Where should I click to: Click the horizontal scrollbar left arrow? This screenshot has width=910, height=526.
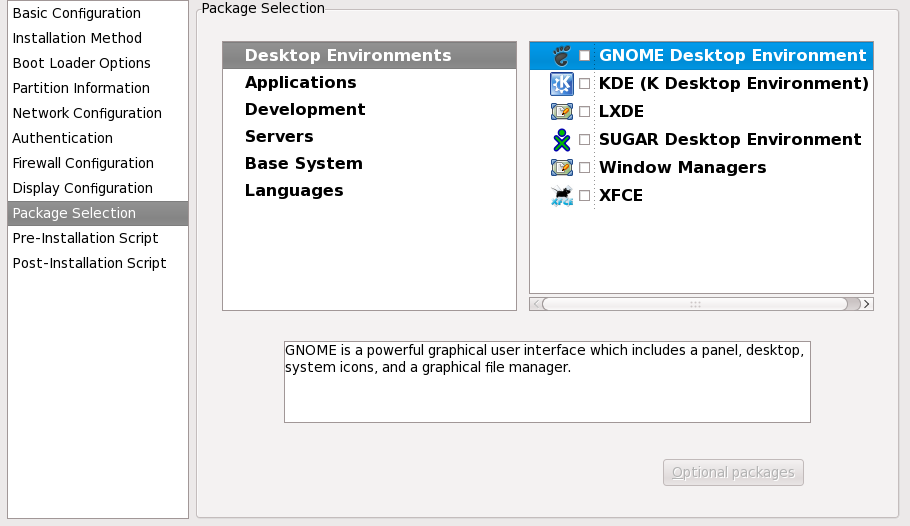click(x=536, y=304)
